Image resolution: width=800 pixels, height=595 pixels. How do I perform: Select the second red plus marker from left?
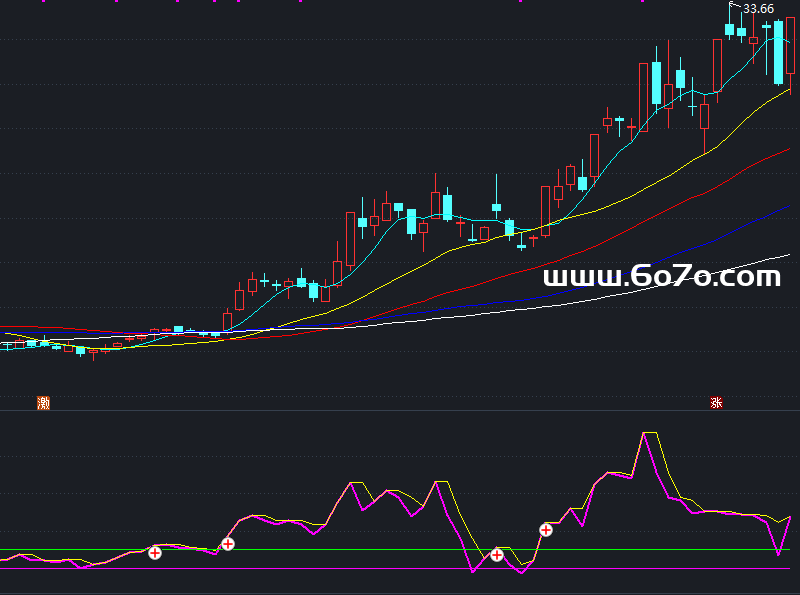tap(228, 544)
